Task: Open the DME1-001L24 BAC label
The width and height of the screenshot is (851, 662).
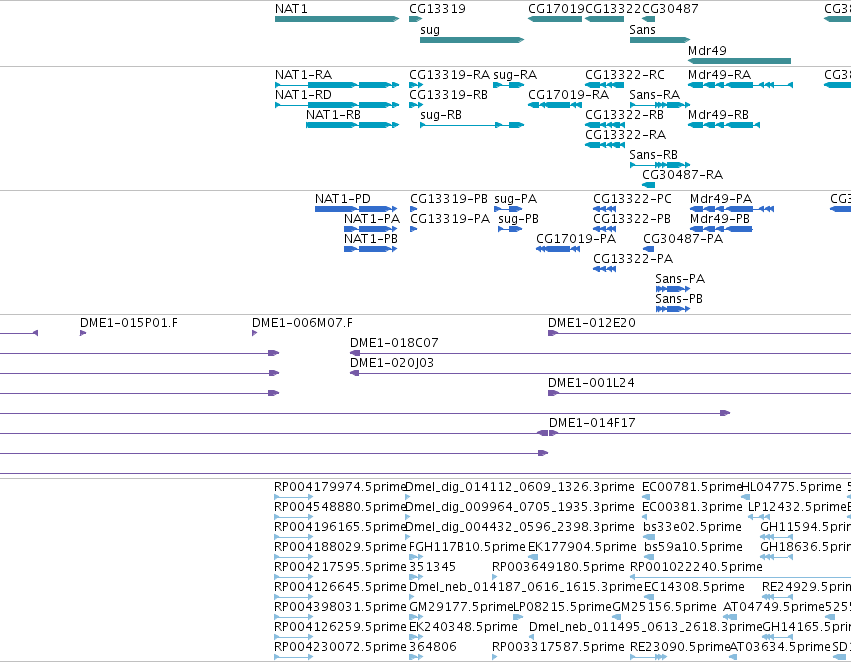Action: click(591, 384)
